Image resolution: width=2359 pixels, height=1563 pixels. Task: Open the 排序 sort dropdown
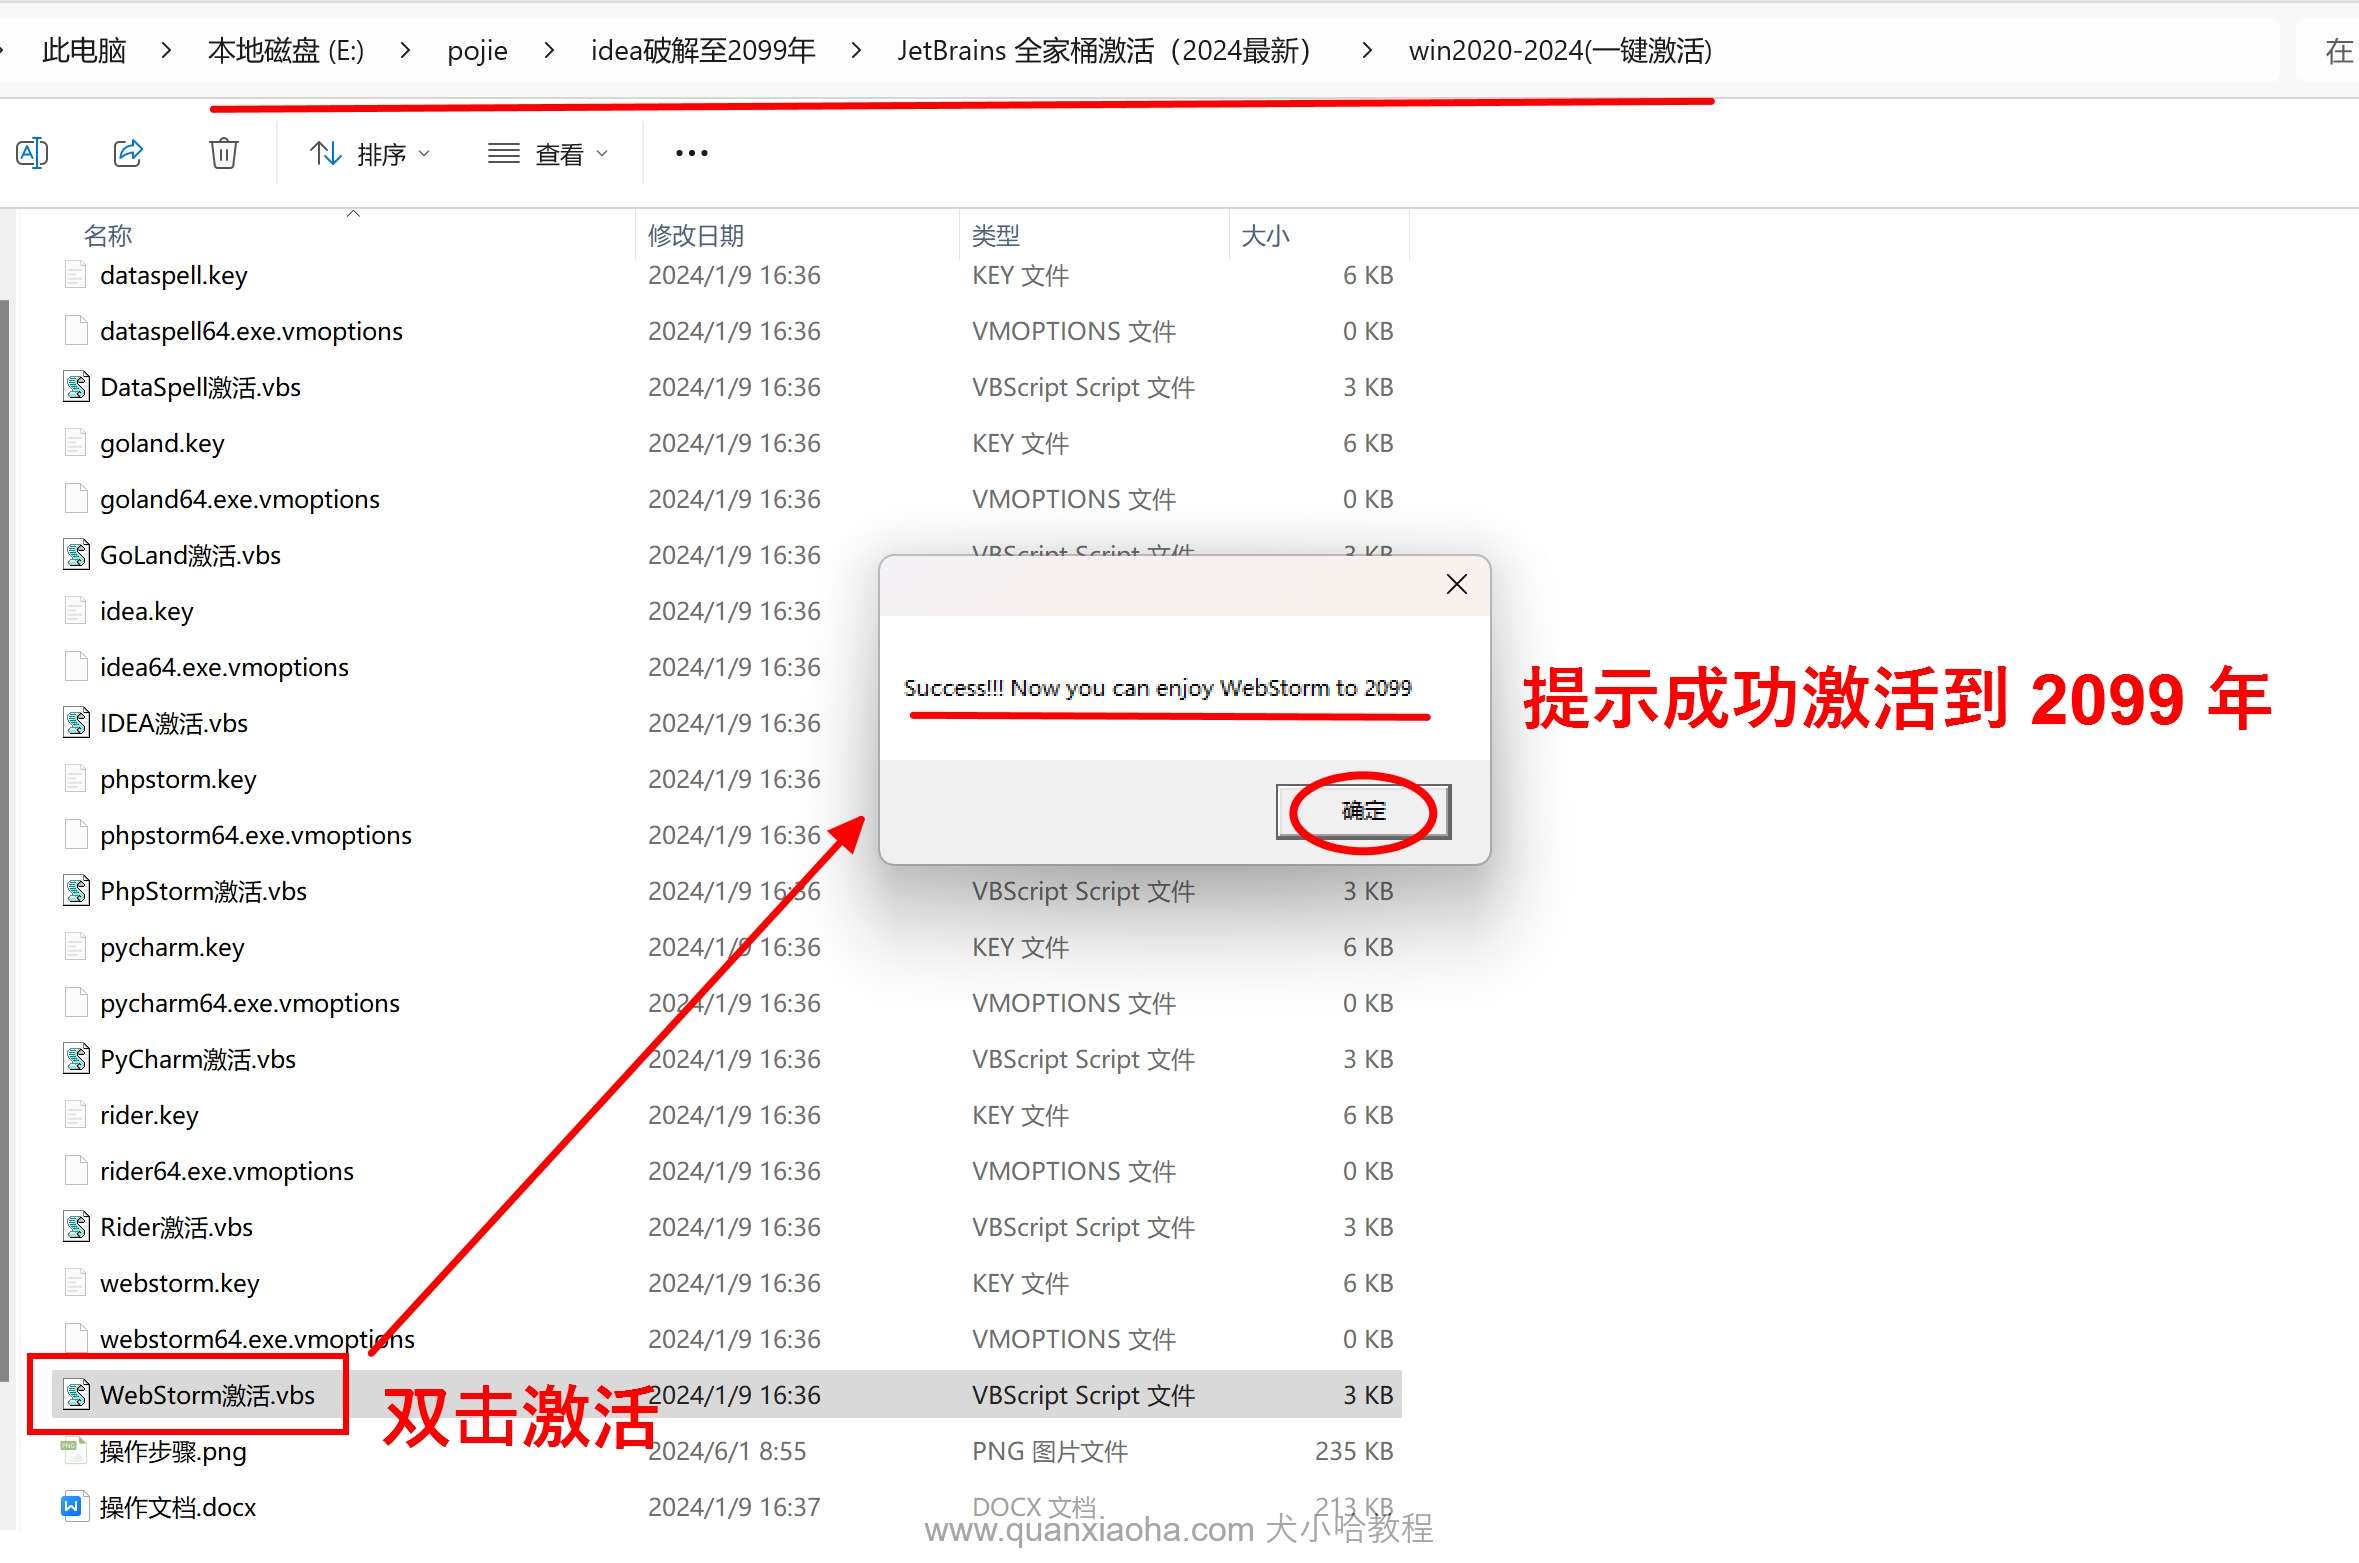coord(369,154)
